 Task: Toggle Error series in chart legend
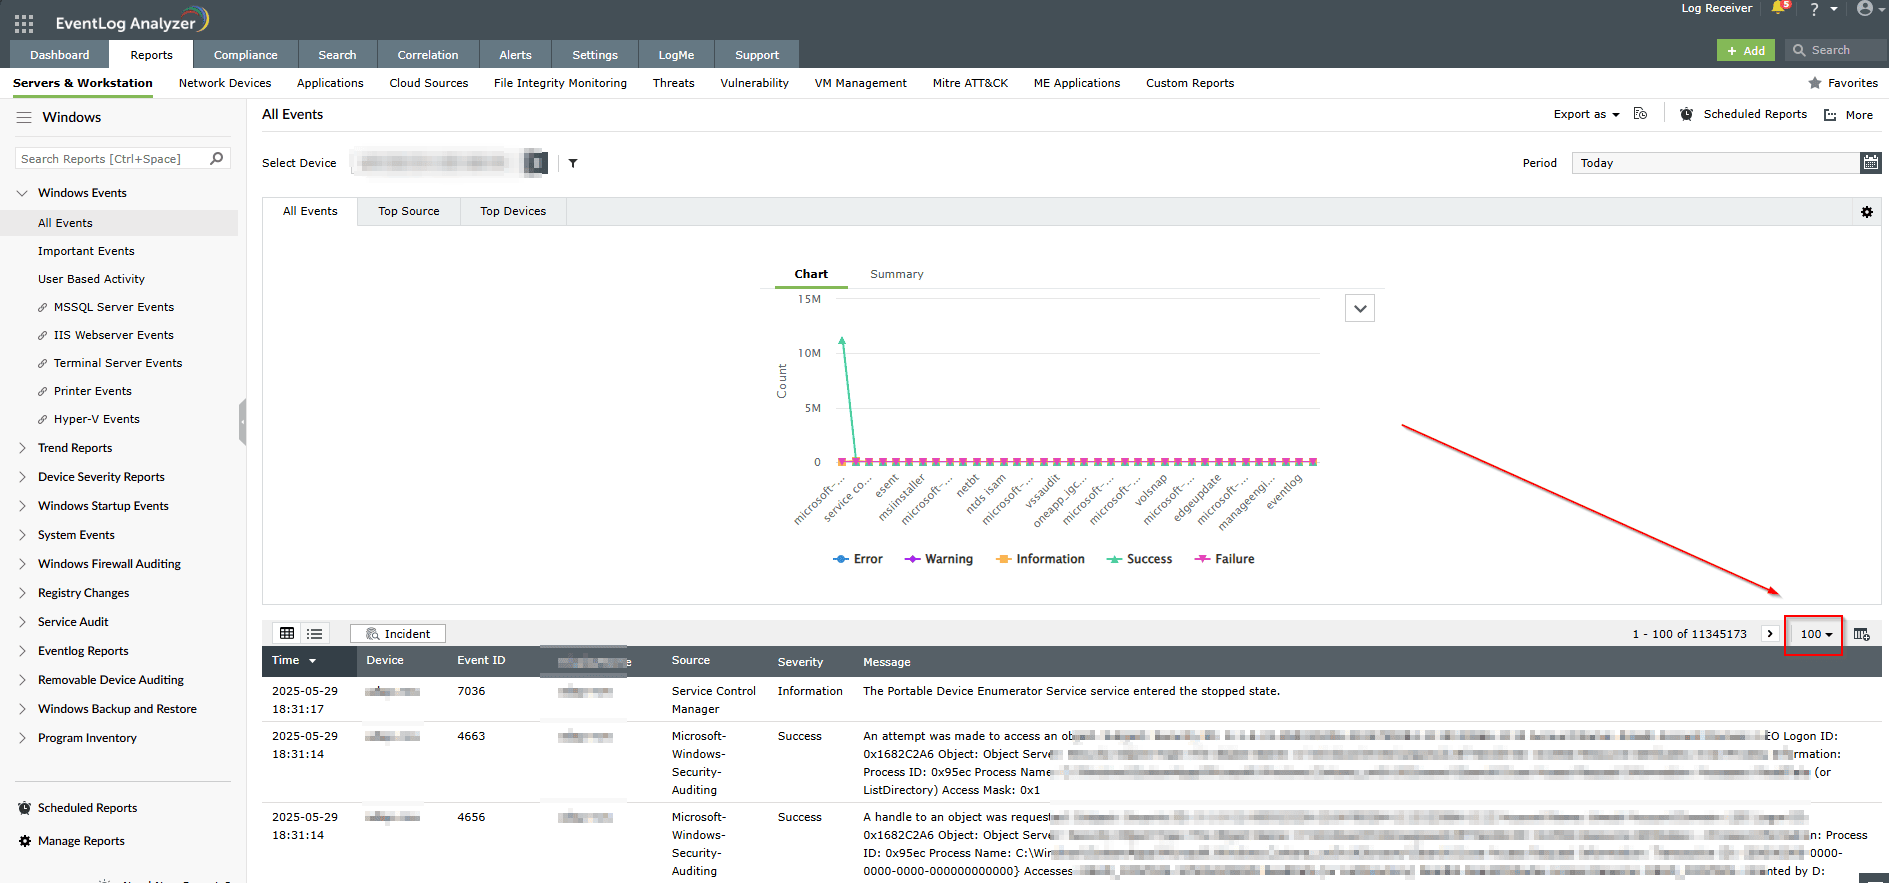coord(858,559)
